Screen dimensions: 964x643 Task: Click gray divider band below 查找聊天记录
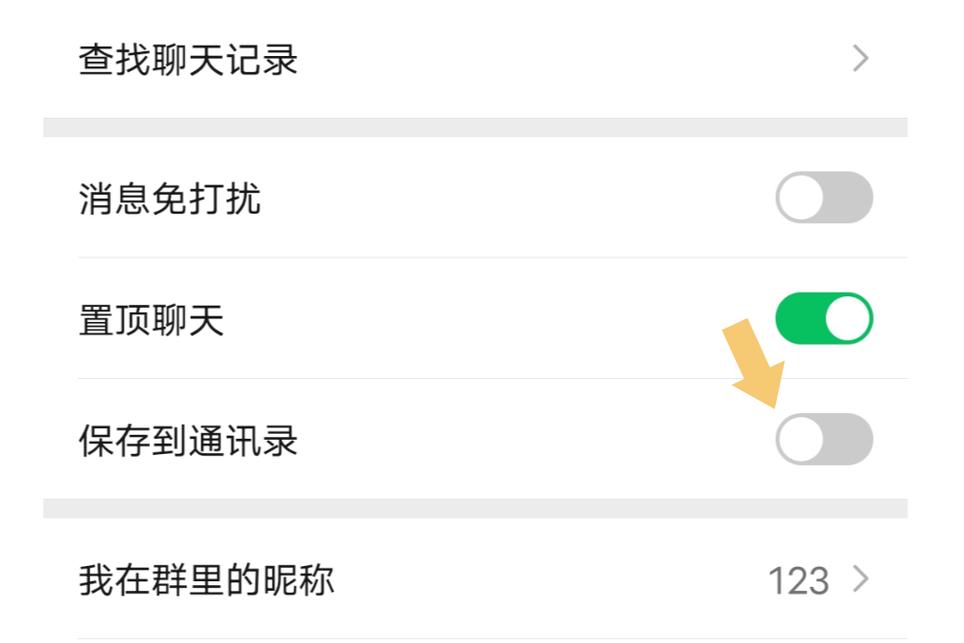pos(475,127)
